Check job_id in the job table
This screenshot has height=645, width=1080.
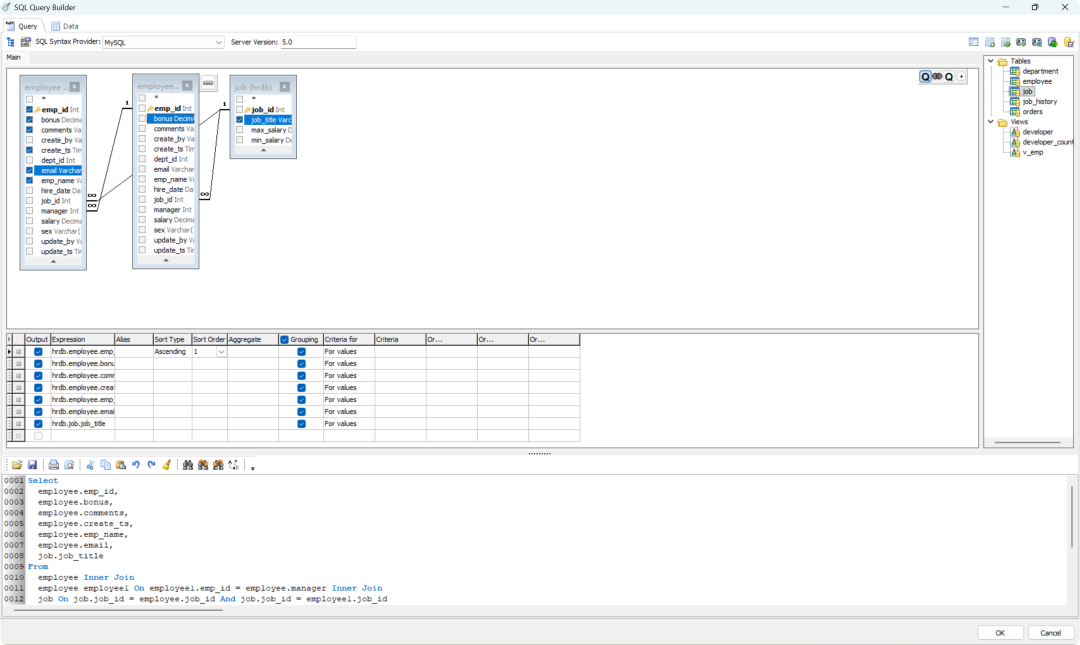[240, 110]
